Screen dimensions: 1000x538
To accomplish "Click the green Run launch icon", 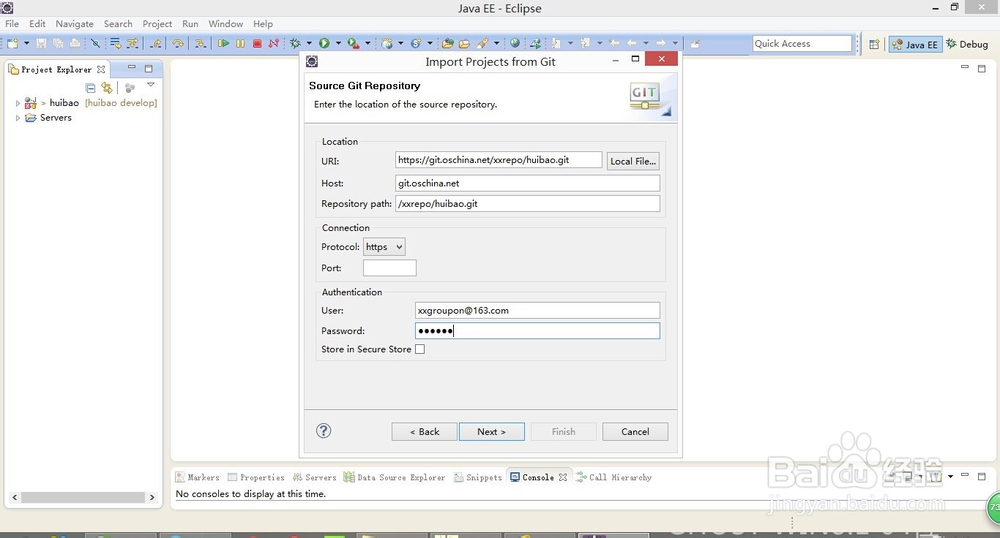I will click(x=324, y=43).
